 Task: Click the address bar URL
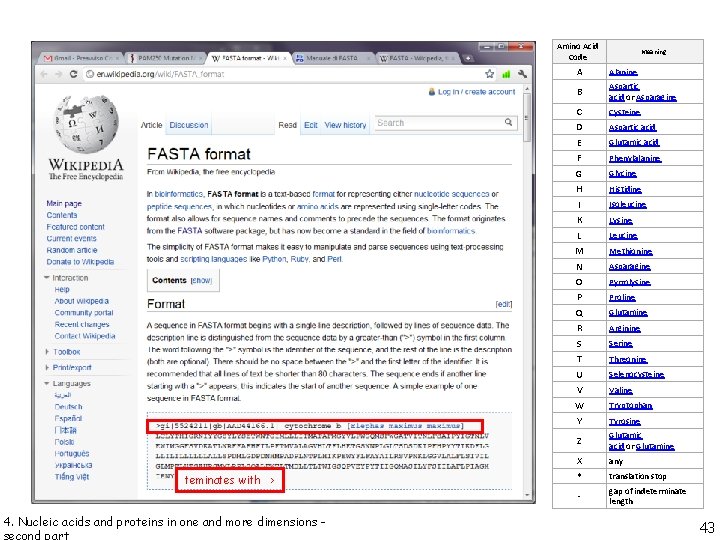(160, 74)
